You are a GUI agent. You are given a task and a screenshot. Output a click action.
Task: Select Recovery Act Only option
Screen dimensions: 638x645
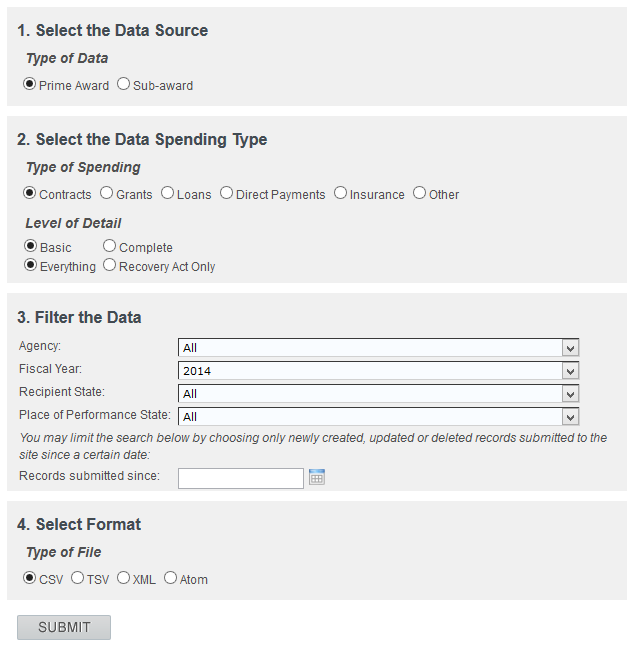[110, 266]
